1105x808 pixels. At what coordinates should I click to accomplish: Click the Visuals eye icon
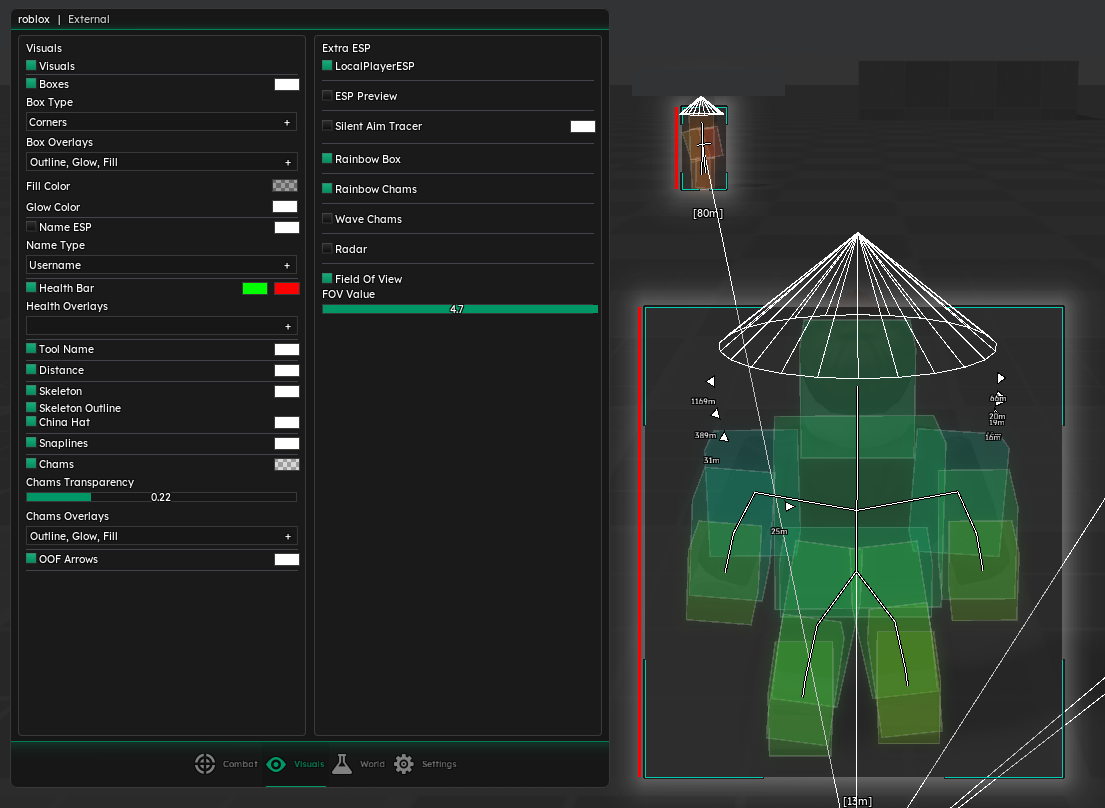tap(276, 764)
